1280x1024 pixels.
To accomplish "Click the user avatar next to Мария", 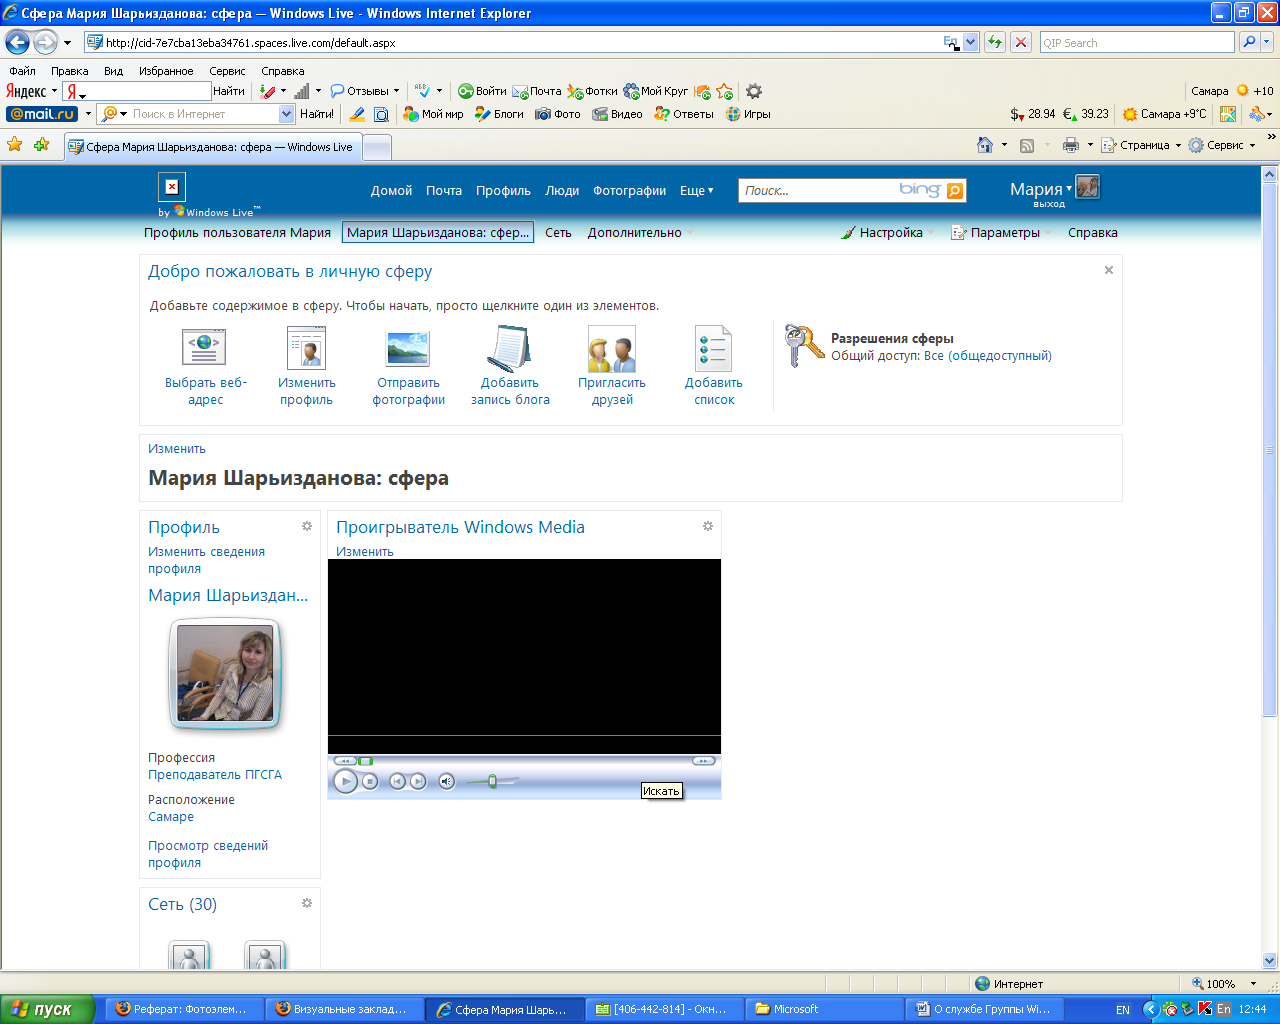I will pyautogui.click(x=1088, y=187).
